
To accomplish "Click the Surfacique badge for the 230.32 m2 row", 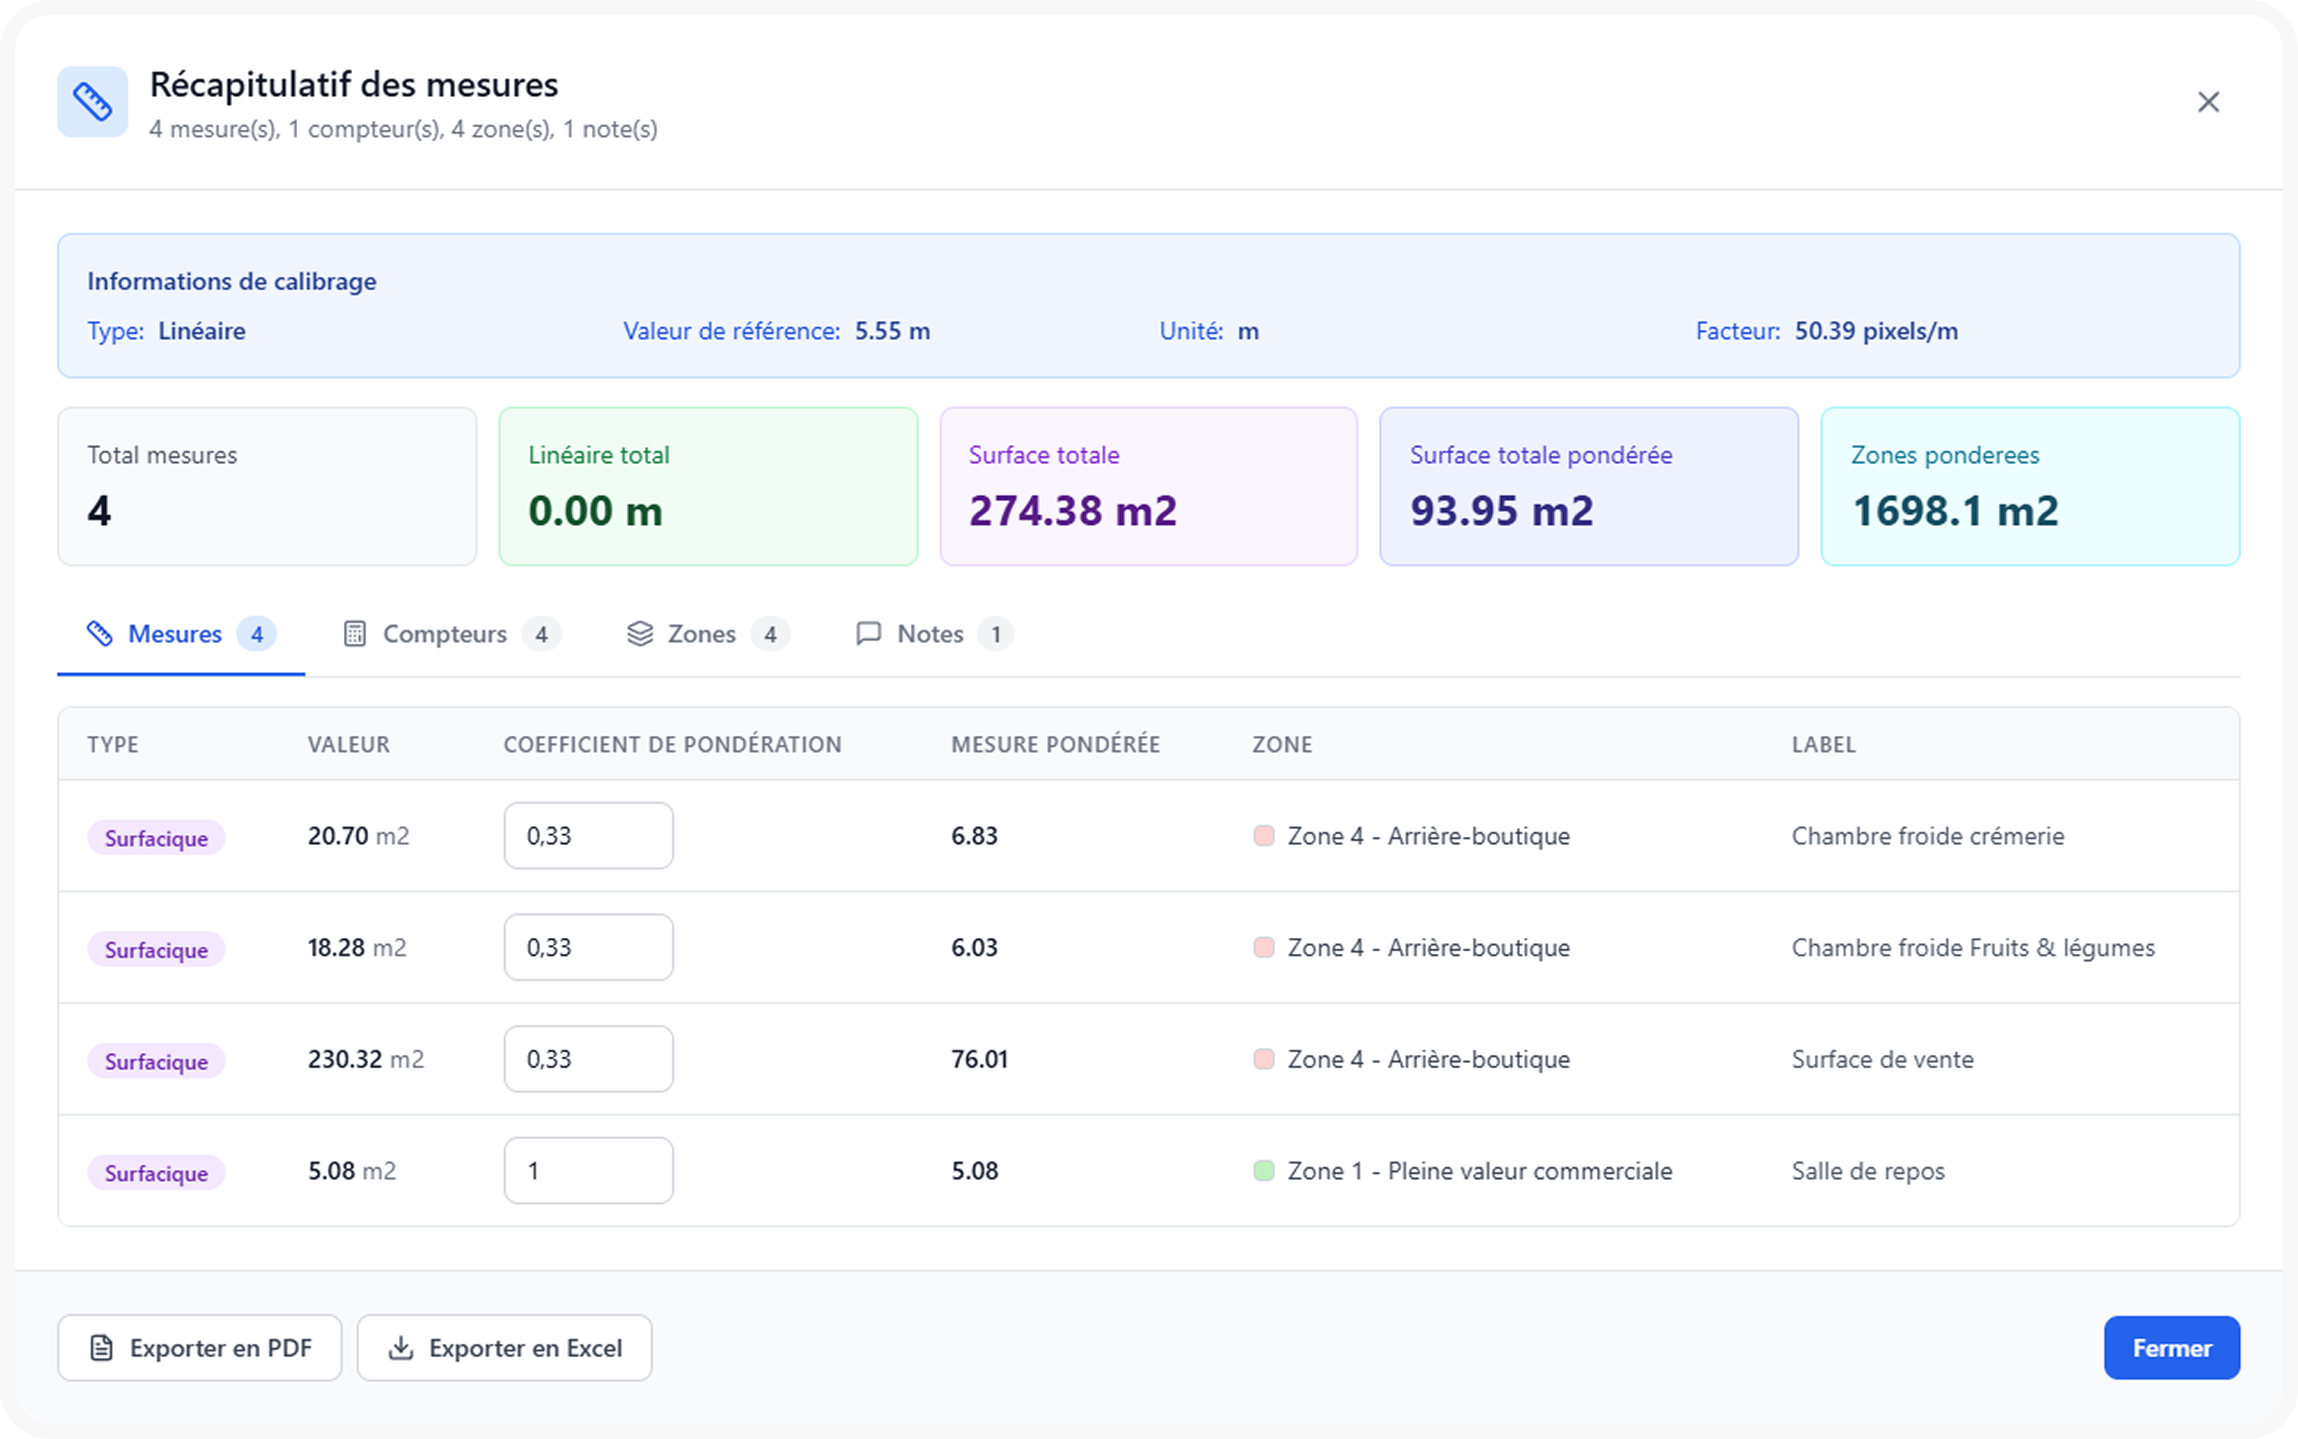I will coord(156,1061).
